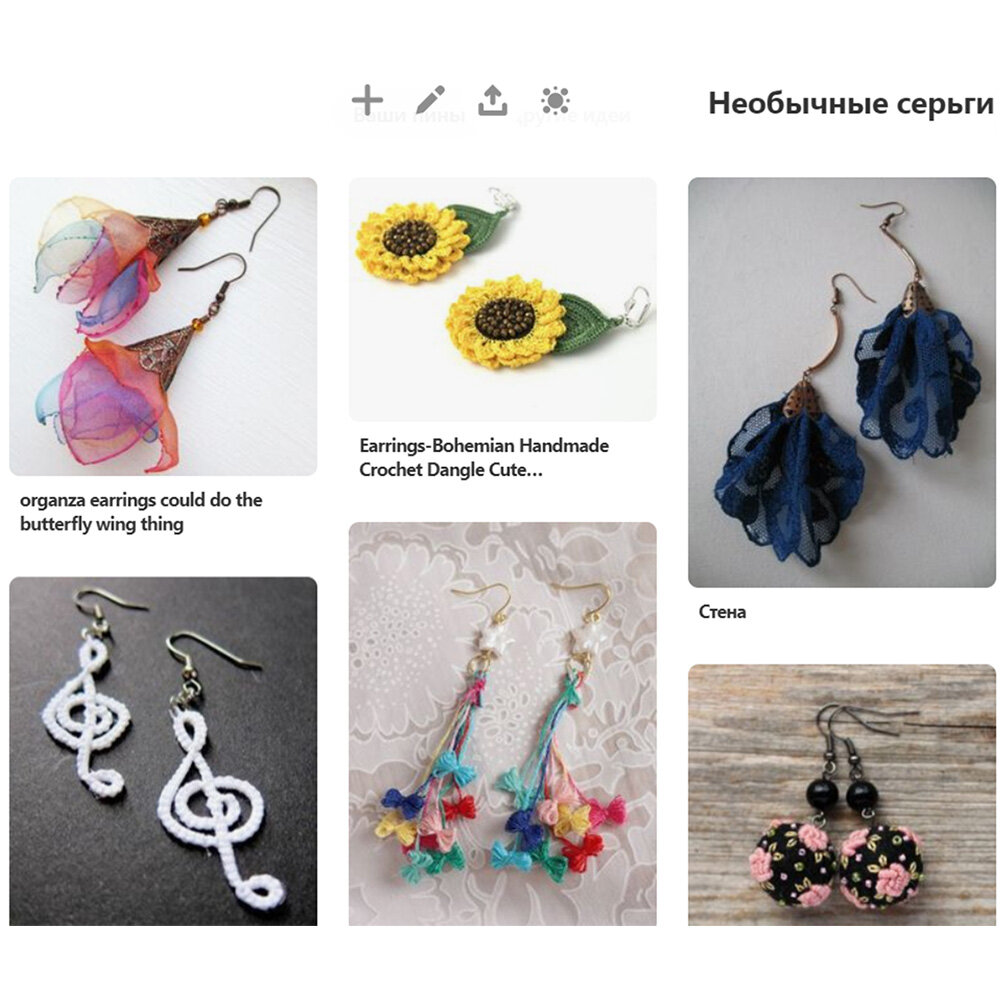Click the green leaf of lower sunflower earring
This screenshot has height=1000, width=1000.
[x=586, y=321]
